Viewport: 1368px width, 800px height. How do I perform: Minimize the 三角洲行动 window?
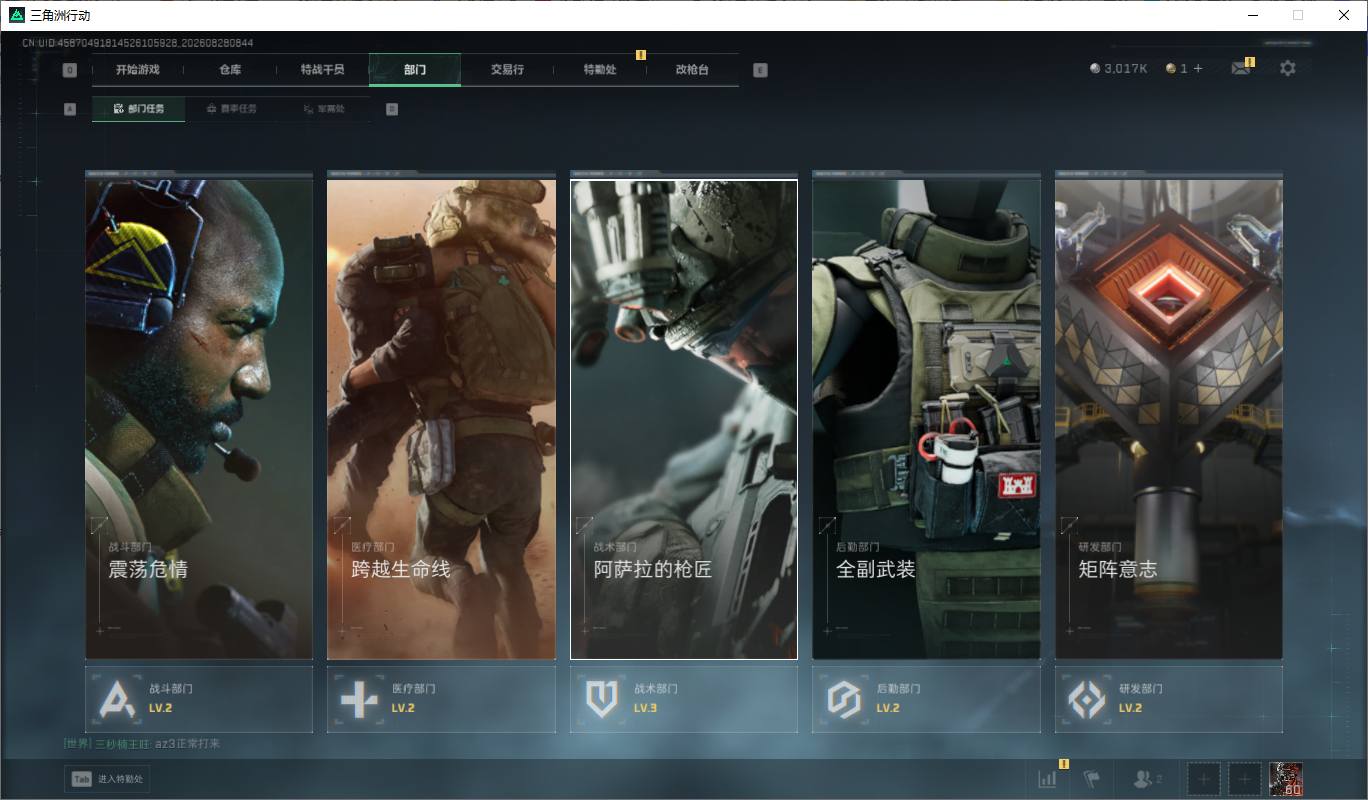coord(1253,15)
